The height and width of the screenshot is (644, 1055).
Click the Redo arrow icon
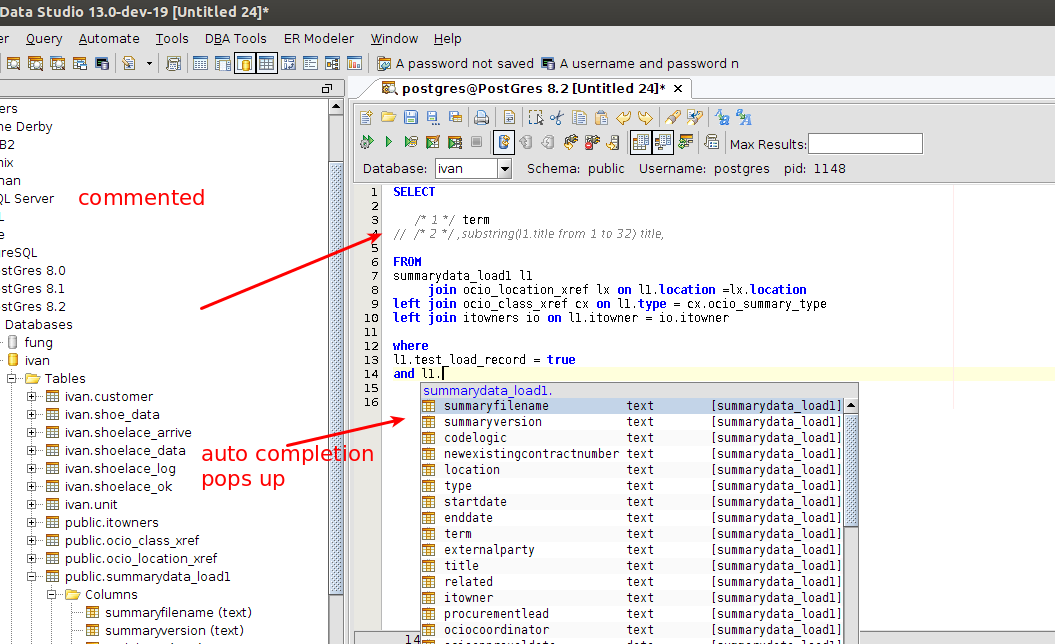[645, 118]
